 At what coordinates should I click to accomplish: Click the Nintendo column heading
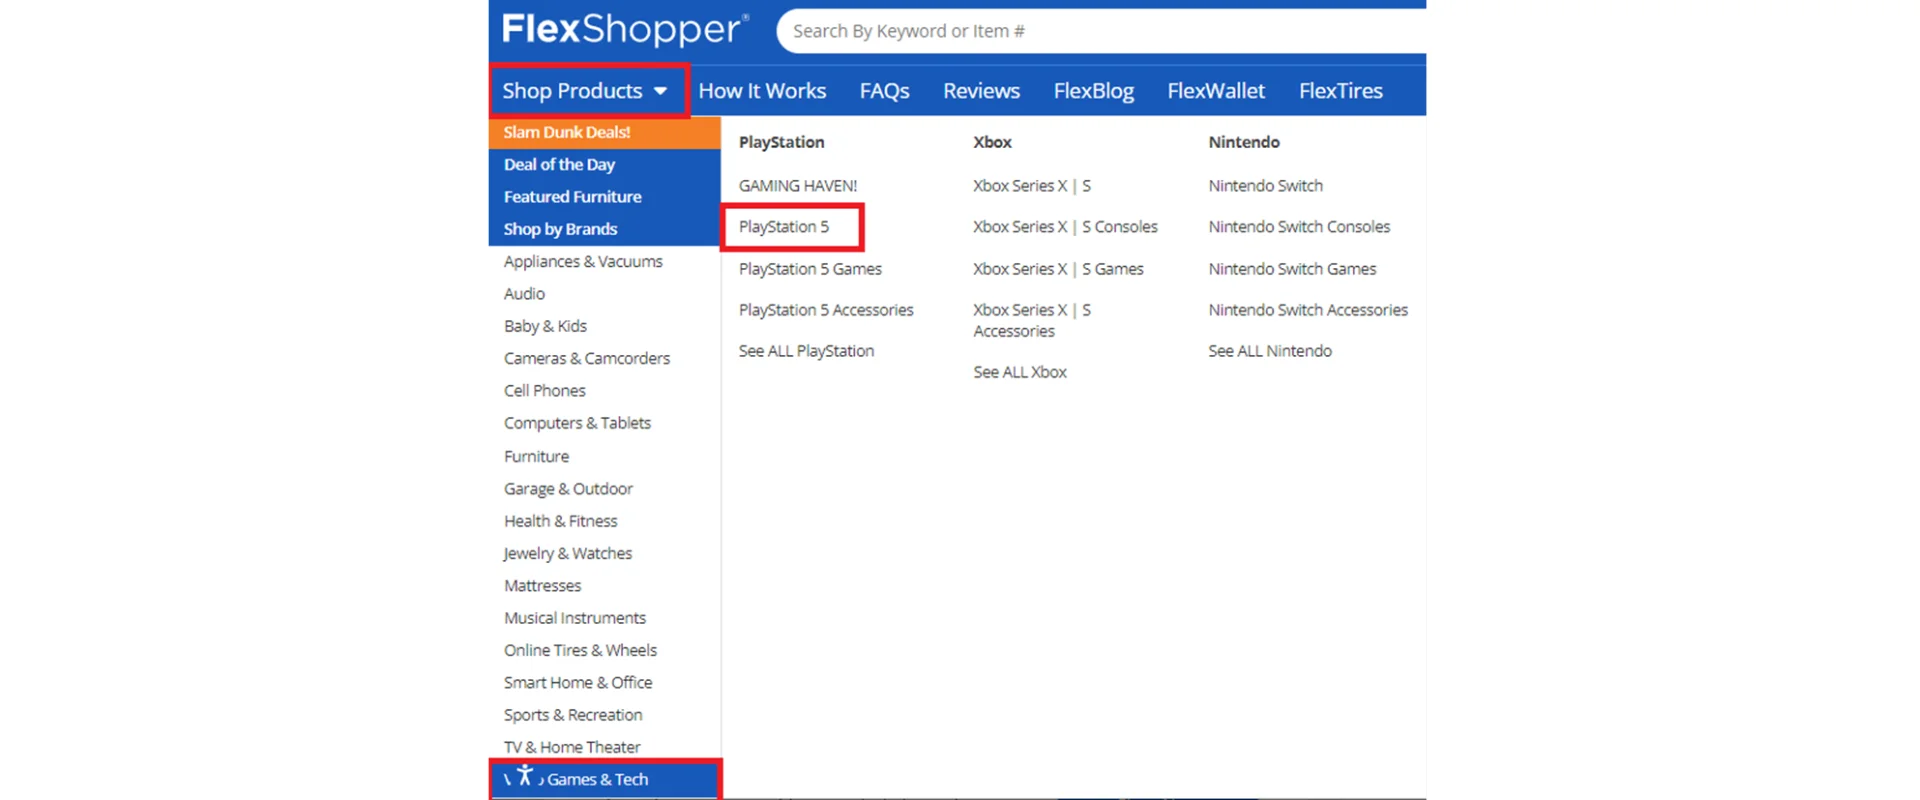pos(1244,142)
